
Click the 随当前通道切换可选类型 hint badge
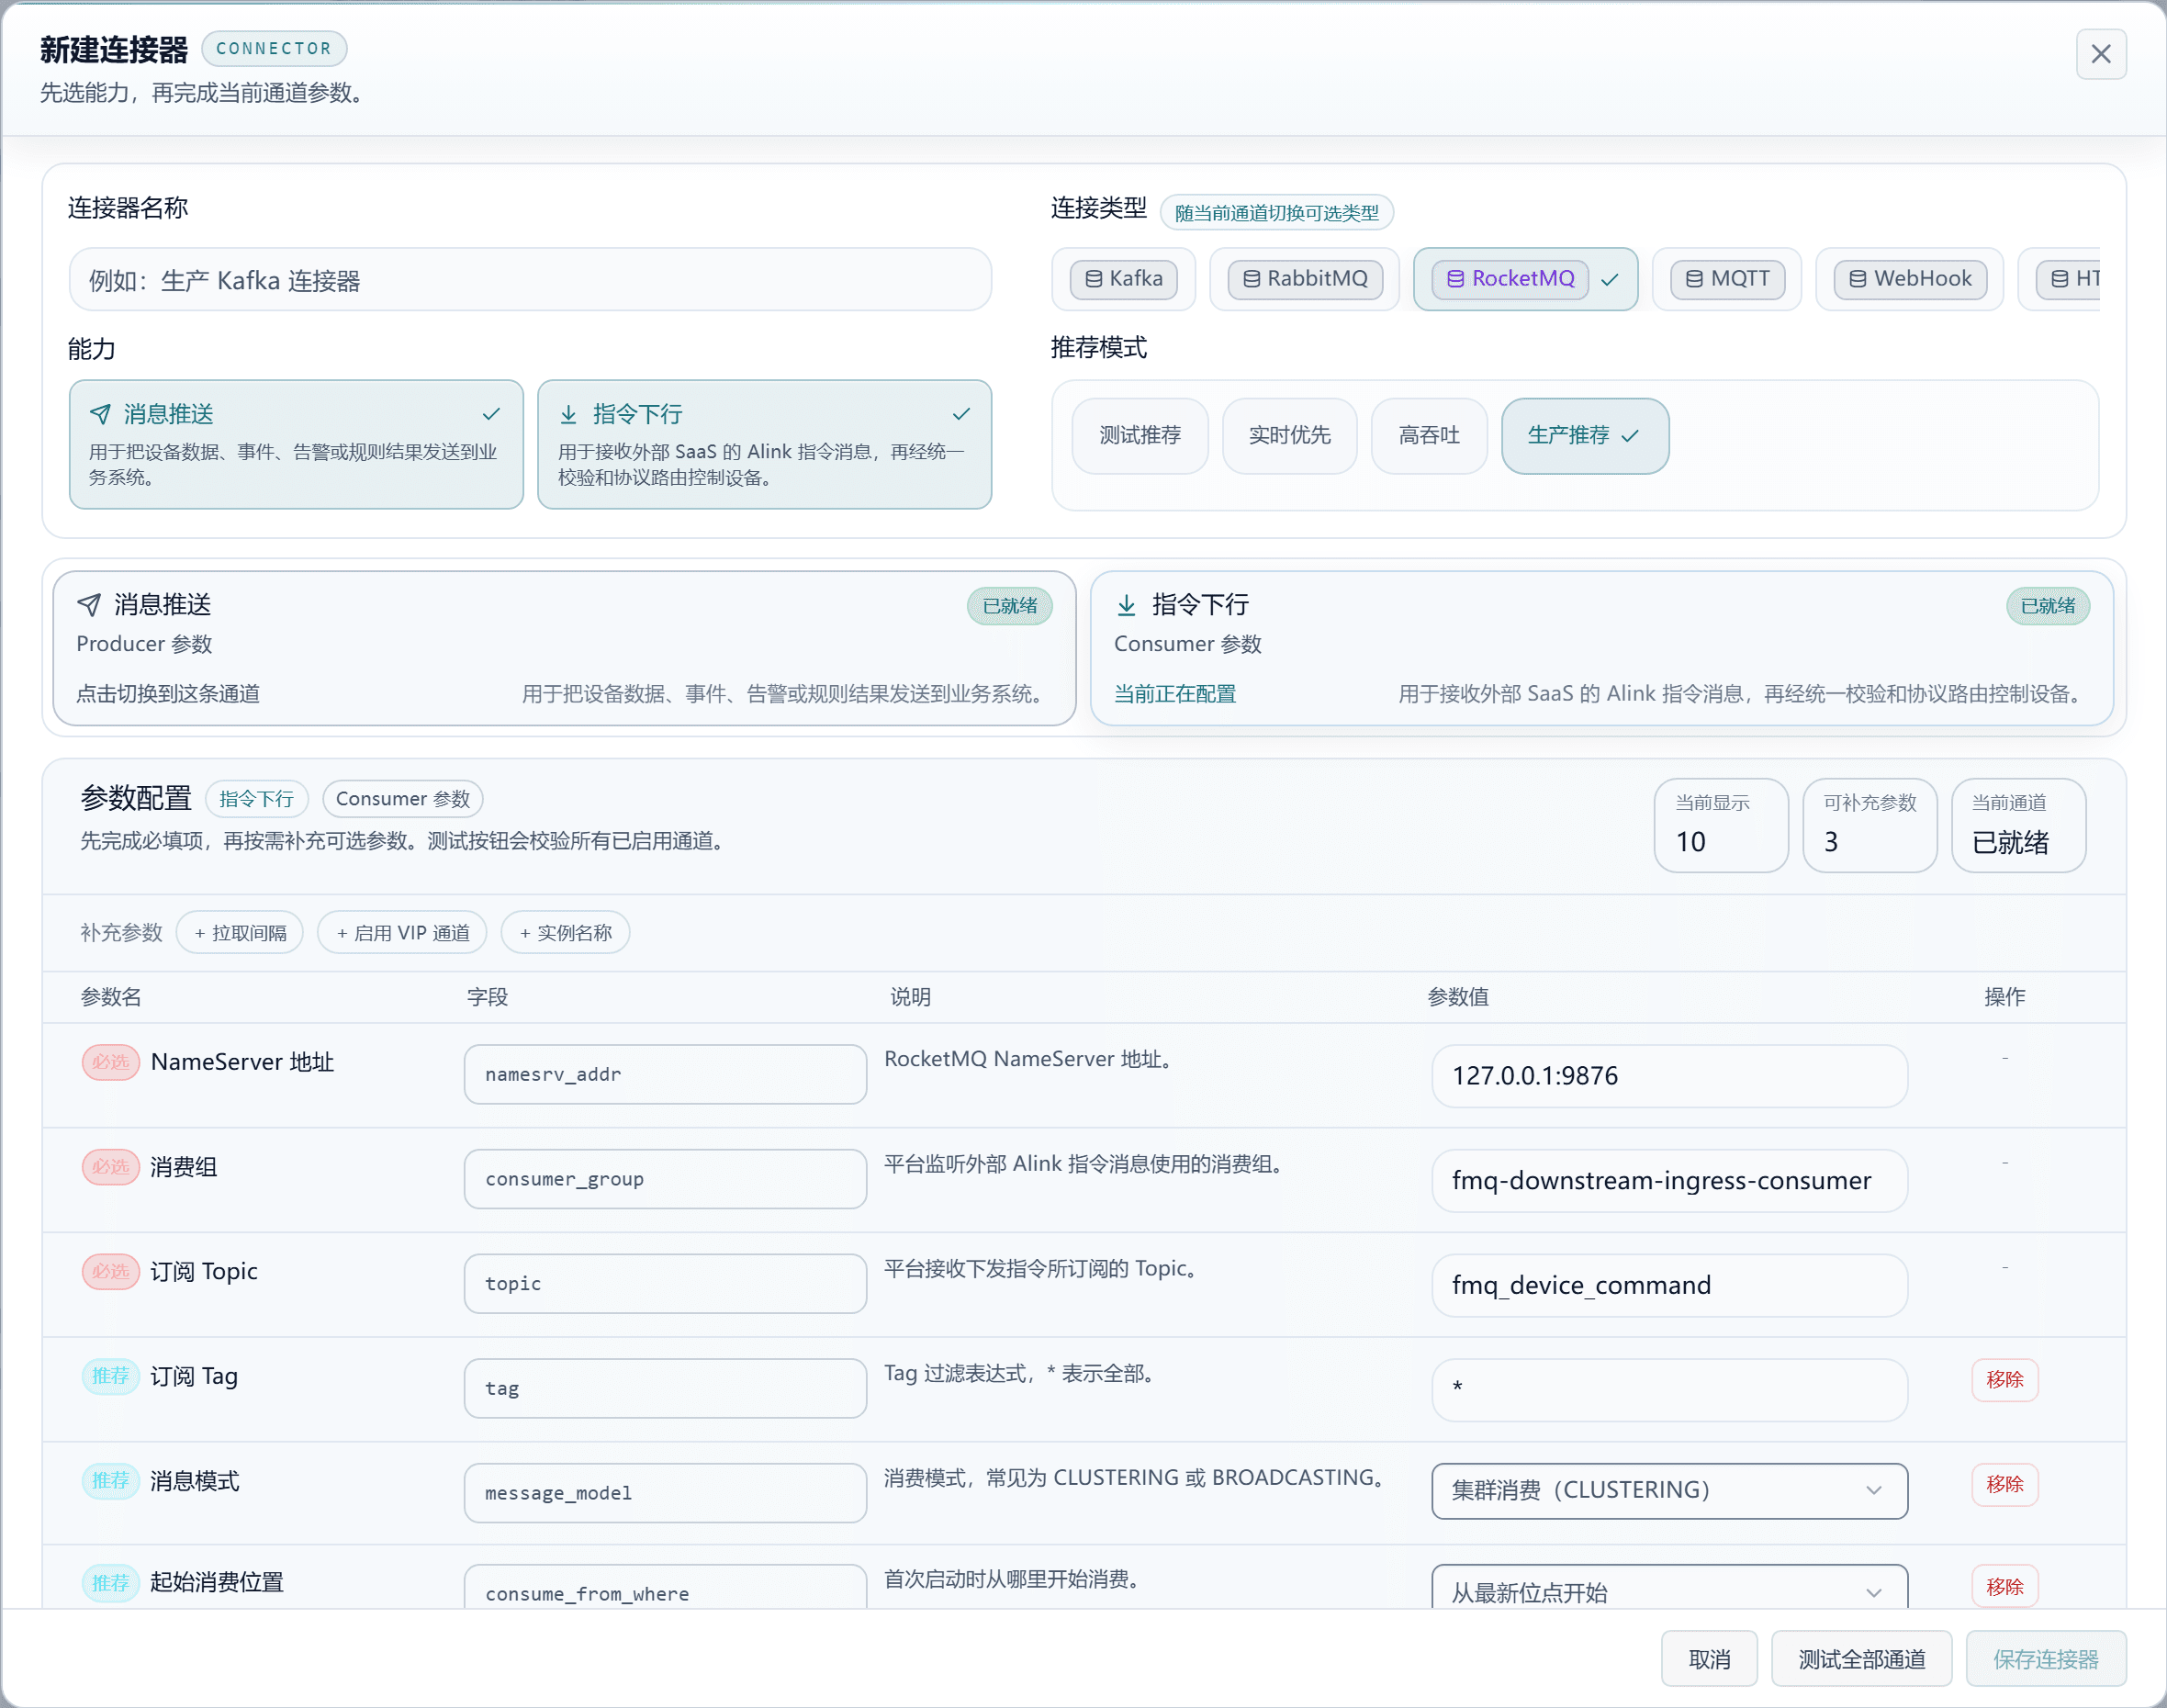(x=1276, y=213)
